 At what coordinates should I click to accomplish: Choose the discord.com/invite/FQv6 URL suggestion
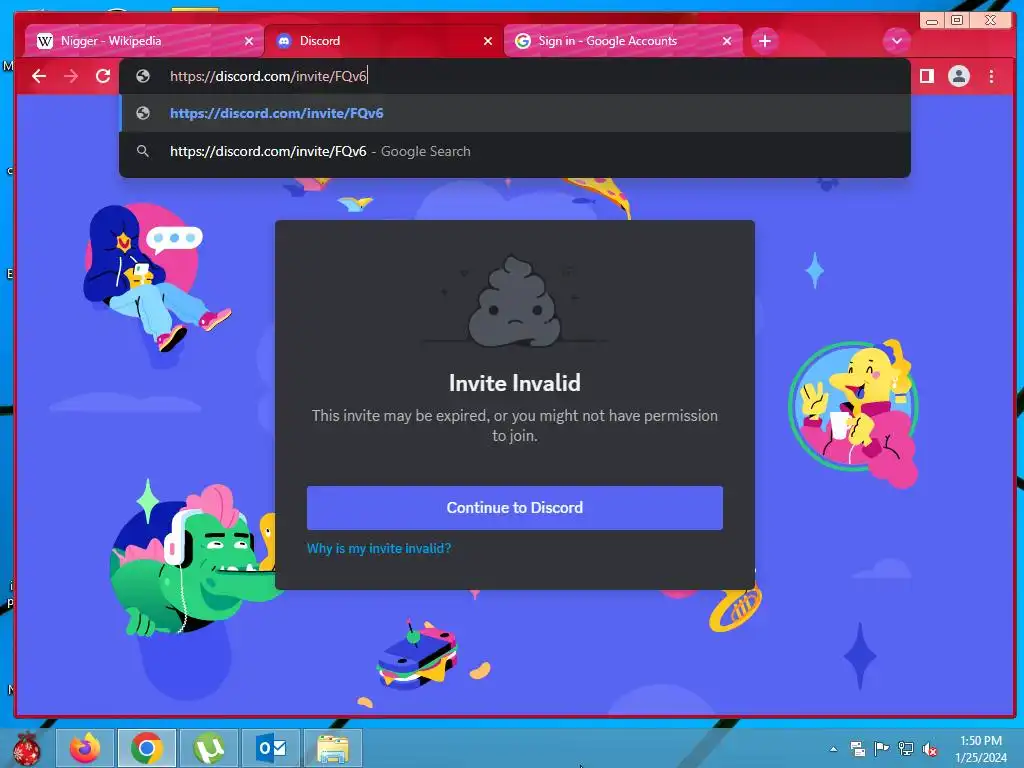(515, 113)
